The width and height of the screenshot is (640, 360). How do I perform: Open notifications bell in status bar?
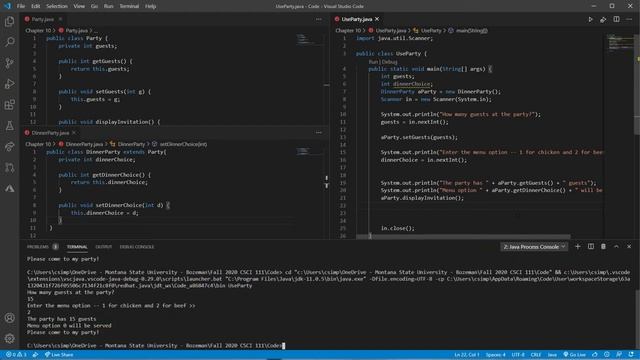(631, 355)
